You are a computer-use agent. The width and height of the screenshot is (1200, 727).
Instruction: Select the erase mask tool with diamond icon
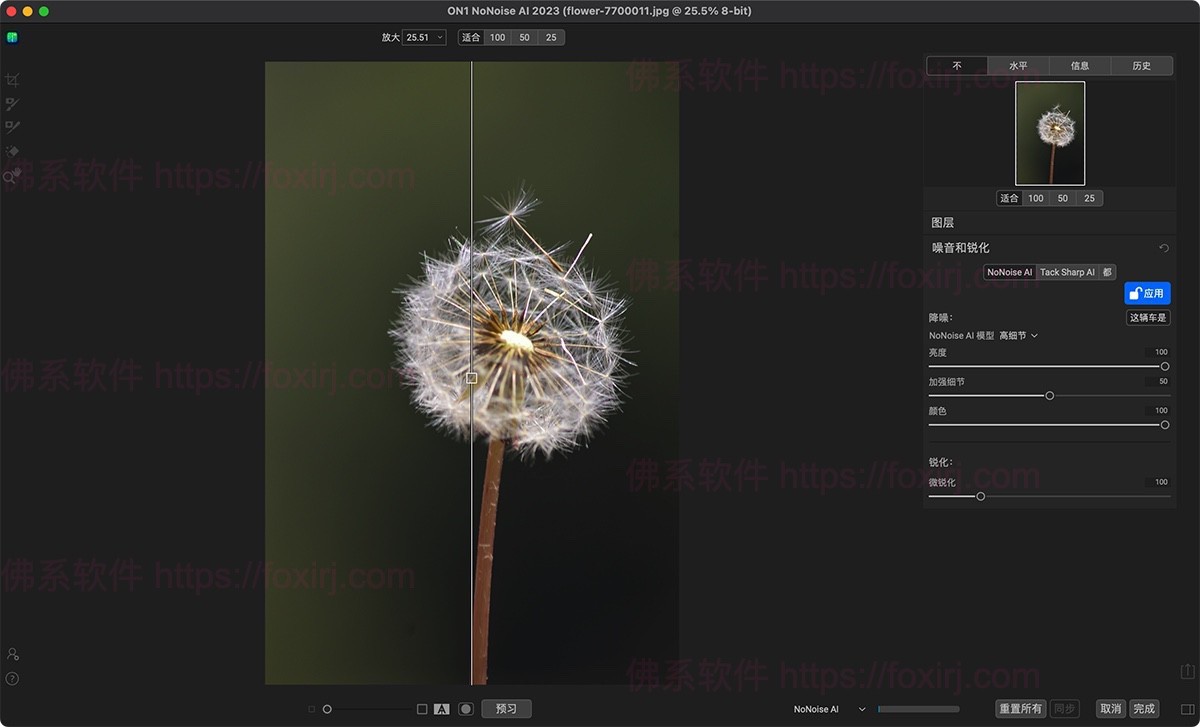pos(12,151)
